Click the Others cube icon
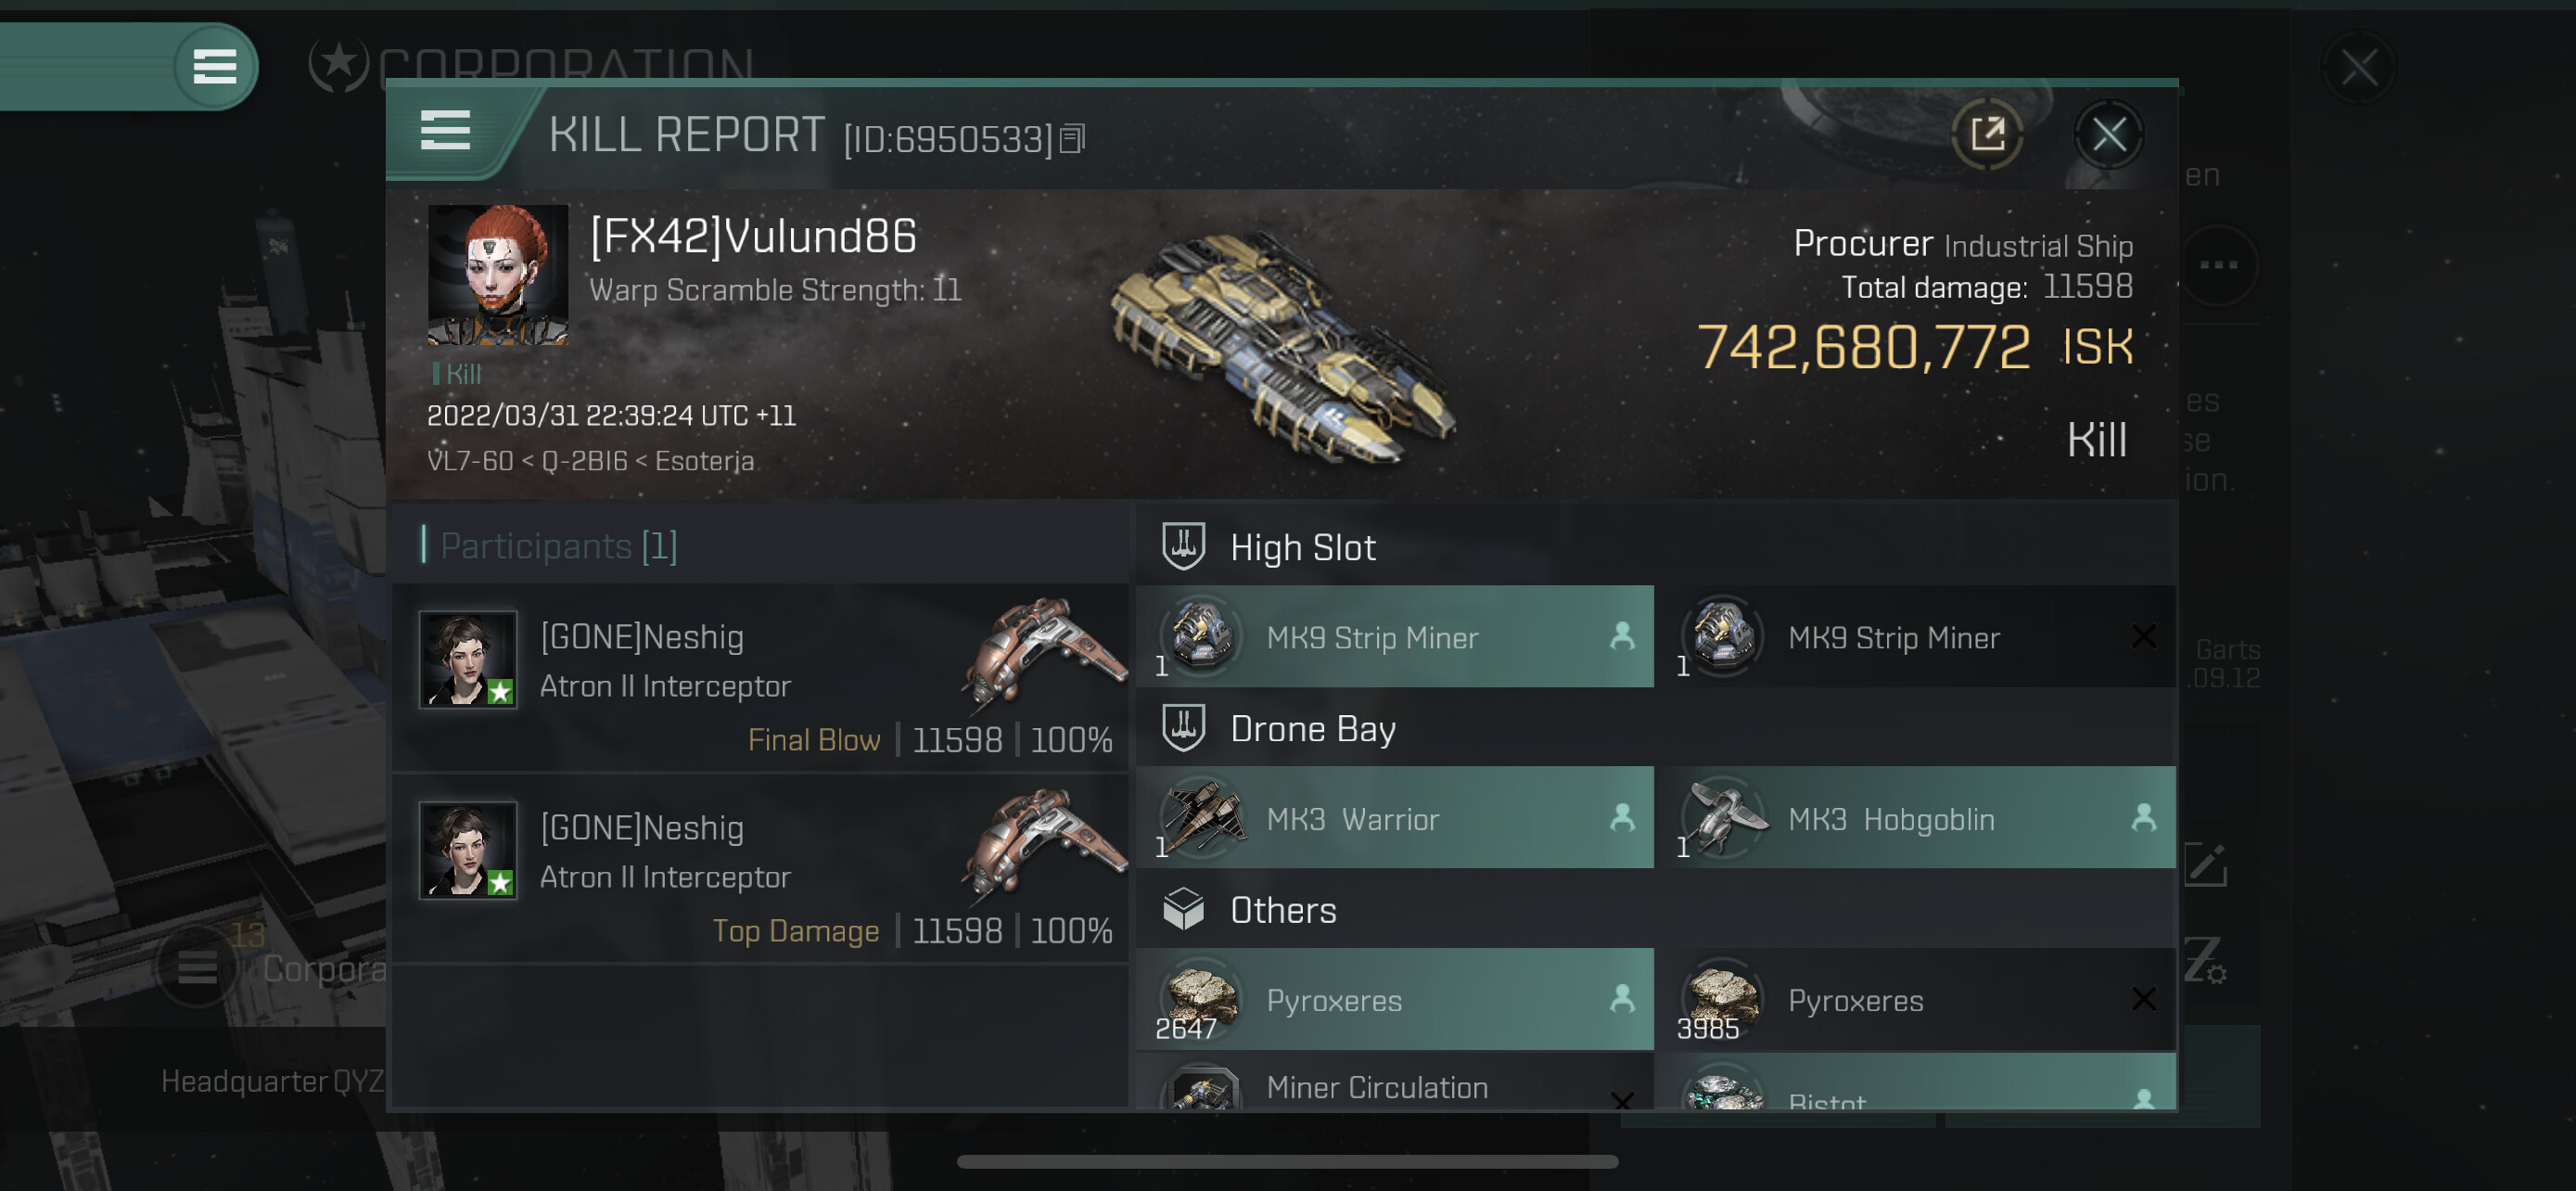The image size is (2576, 1191). tap(1183, 909)
